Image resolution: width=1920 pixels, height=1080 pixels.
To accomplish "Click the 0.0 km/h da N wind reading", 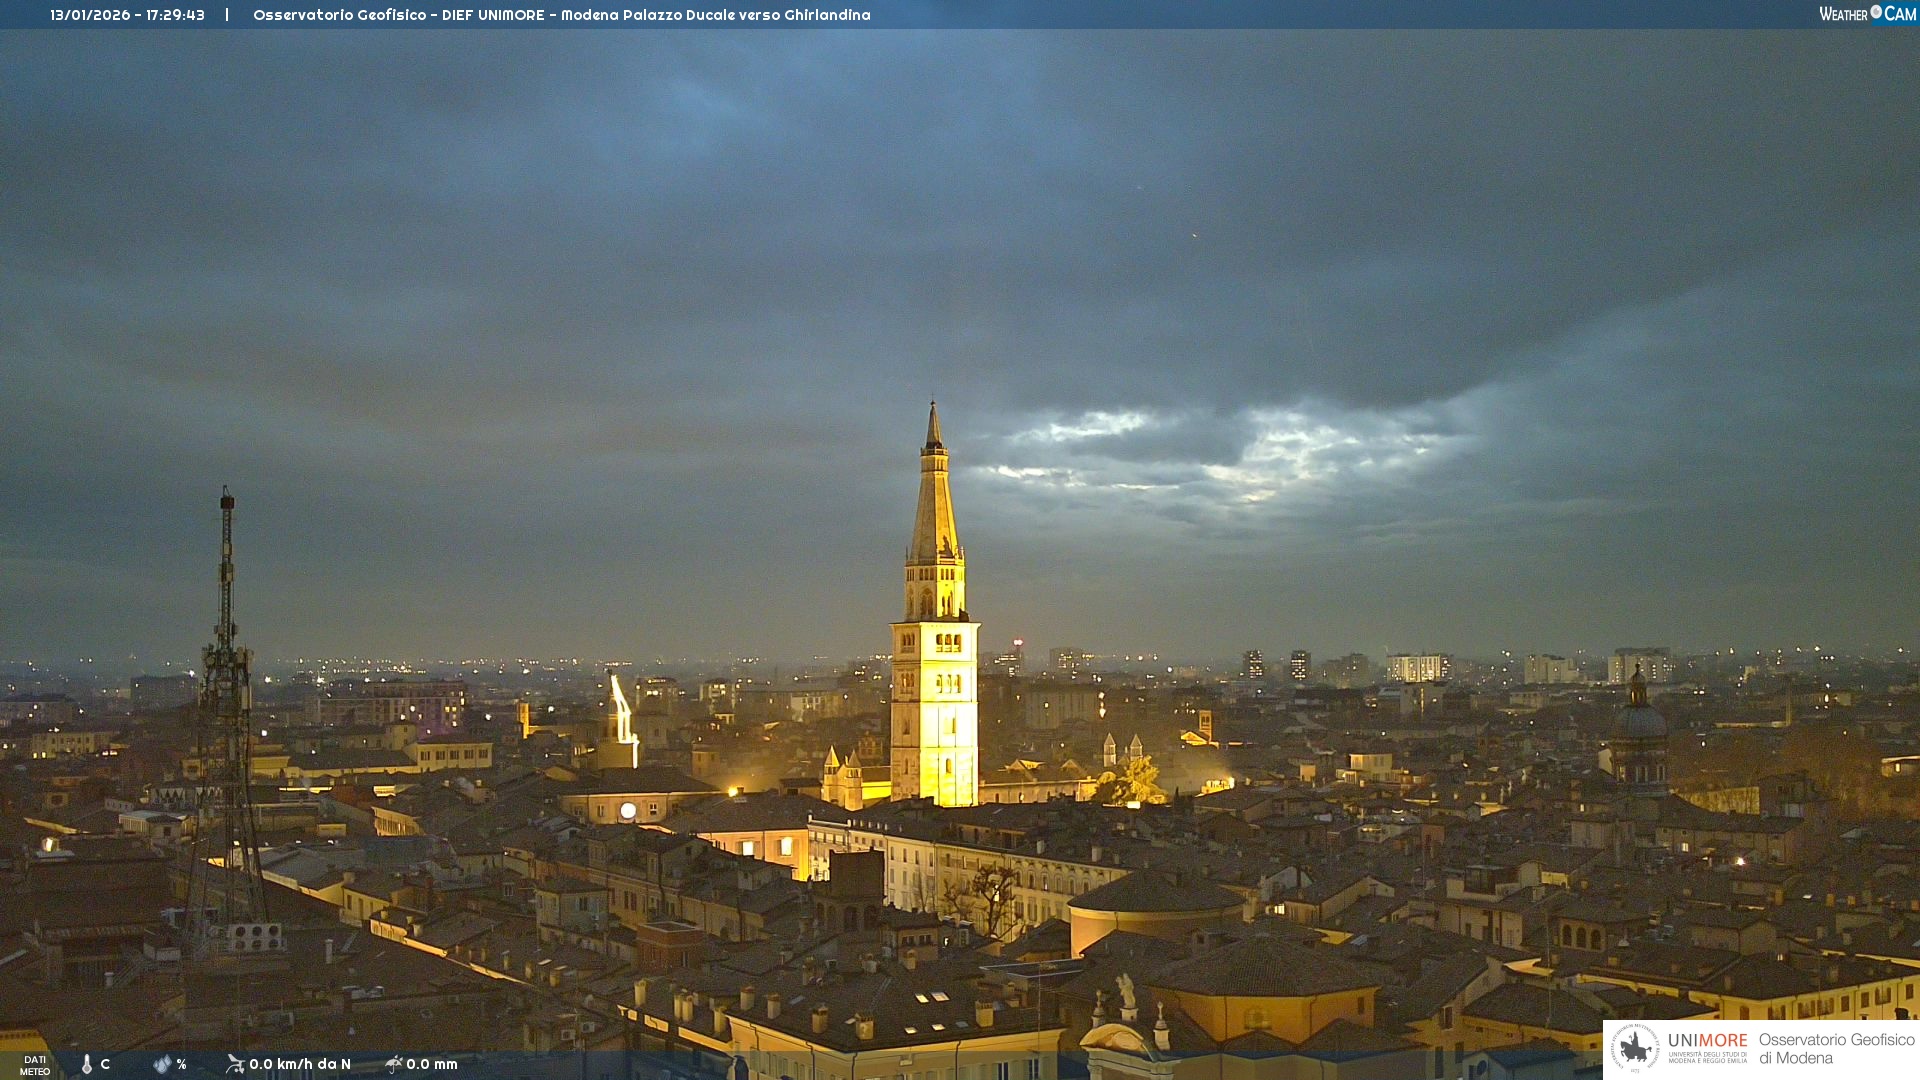I will [300, 1064].
